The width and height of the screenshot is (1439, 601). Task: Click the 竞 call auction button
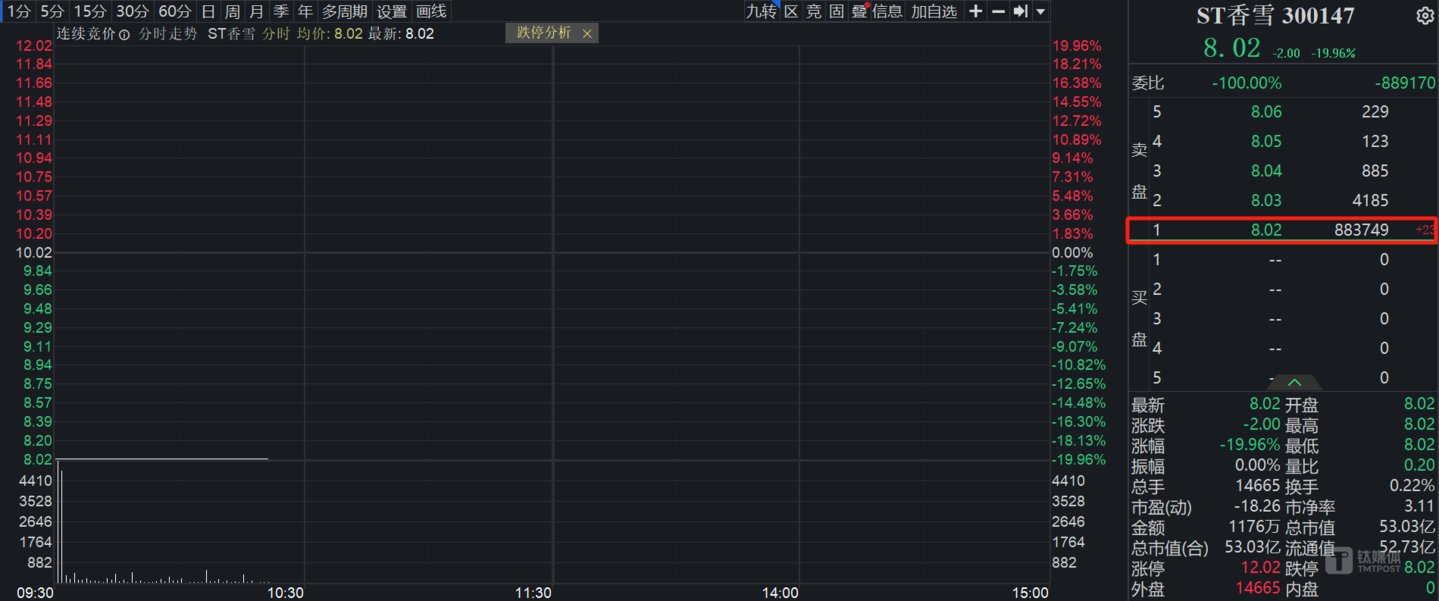[x=814, y=12]
